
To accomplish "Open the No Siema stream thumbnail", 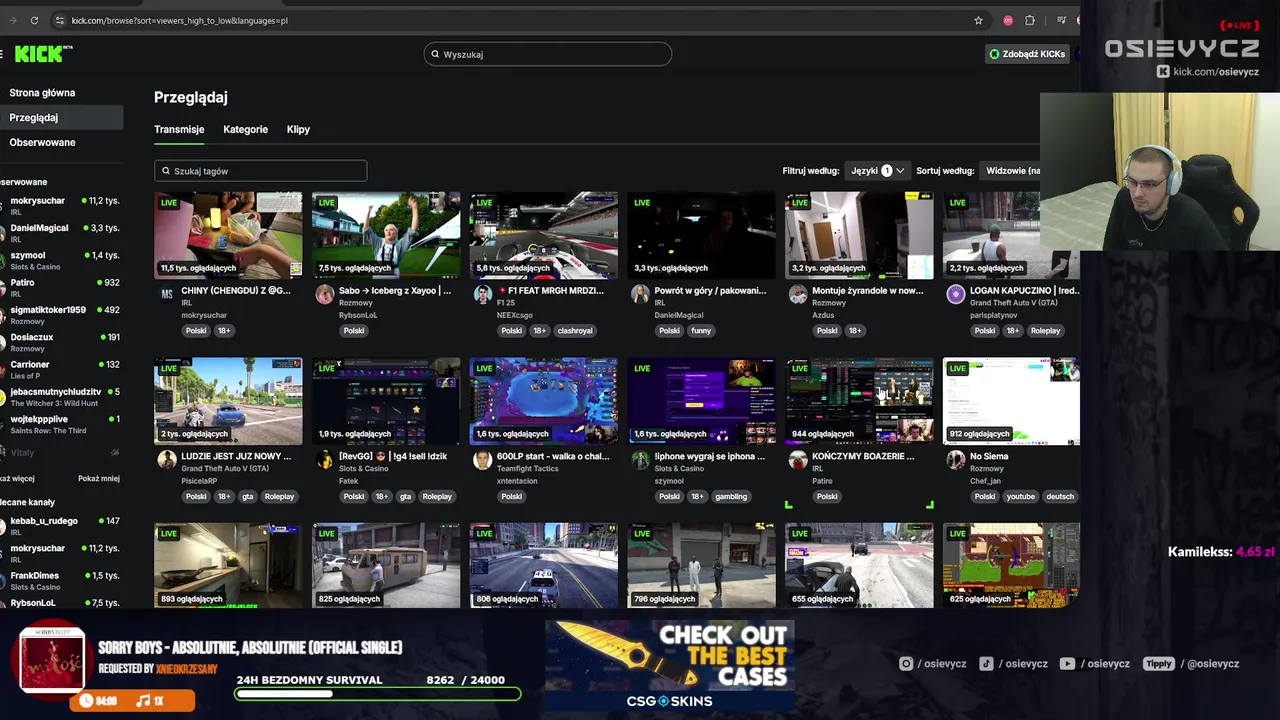I will [x=1011, y=401].
